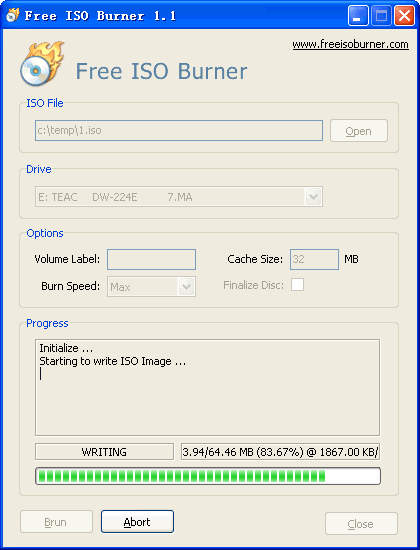Click the 'Volume Label:' text

point(67,259)
